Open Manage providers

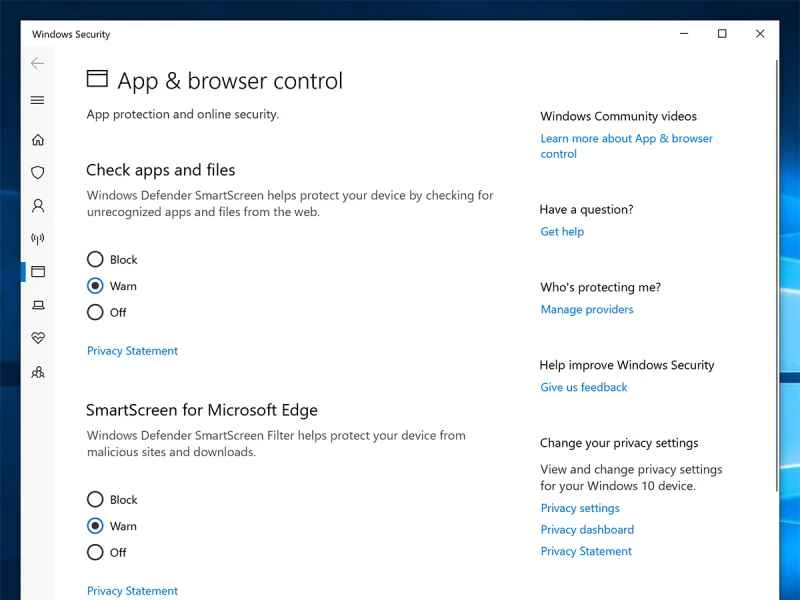pyautogui.click(x=586, y=309)
